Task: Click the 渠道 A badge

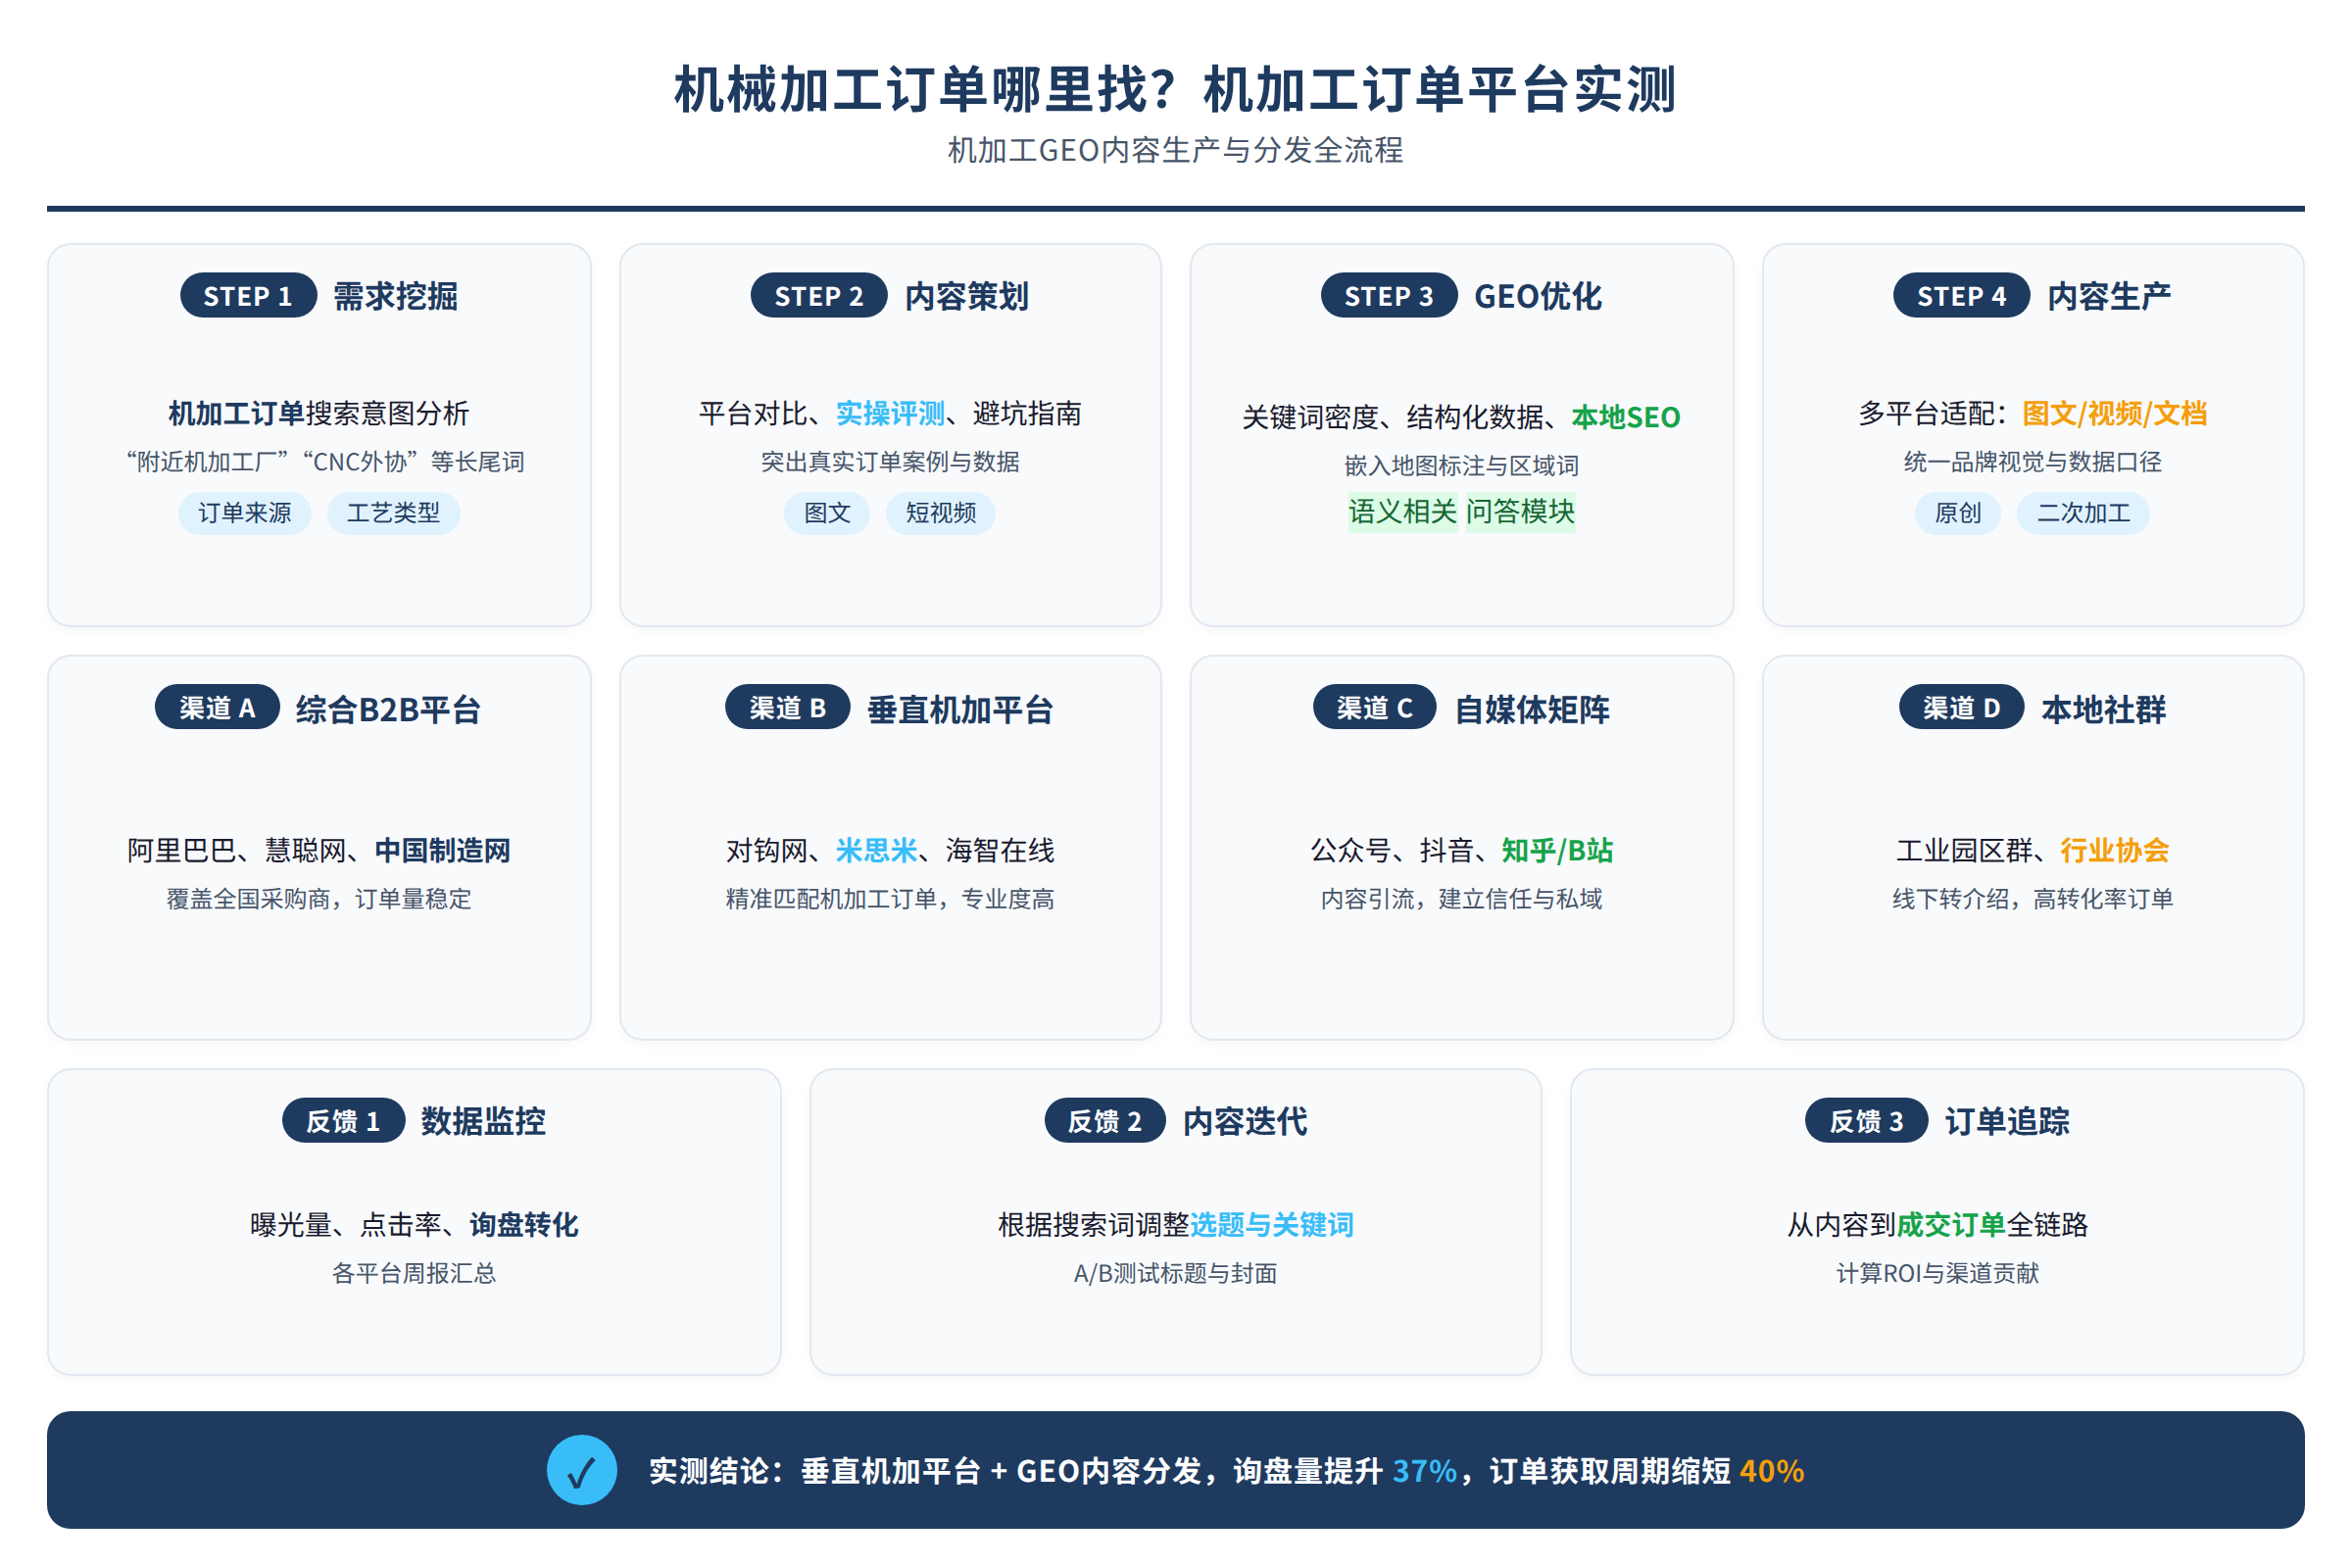Action: 217,708
